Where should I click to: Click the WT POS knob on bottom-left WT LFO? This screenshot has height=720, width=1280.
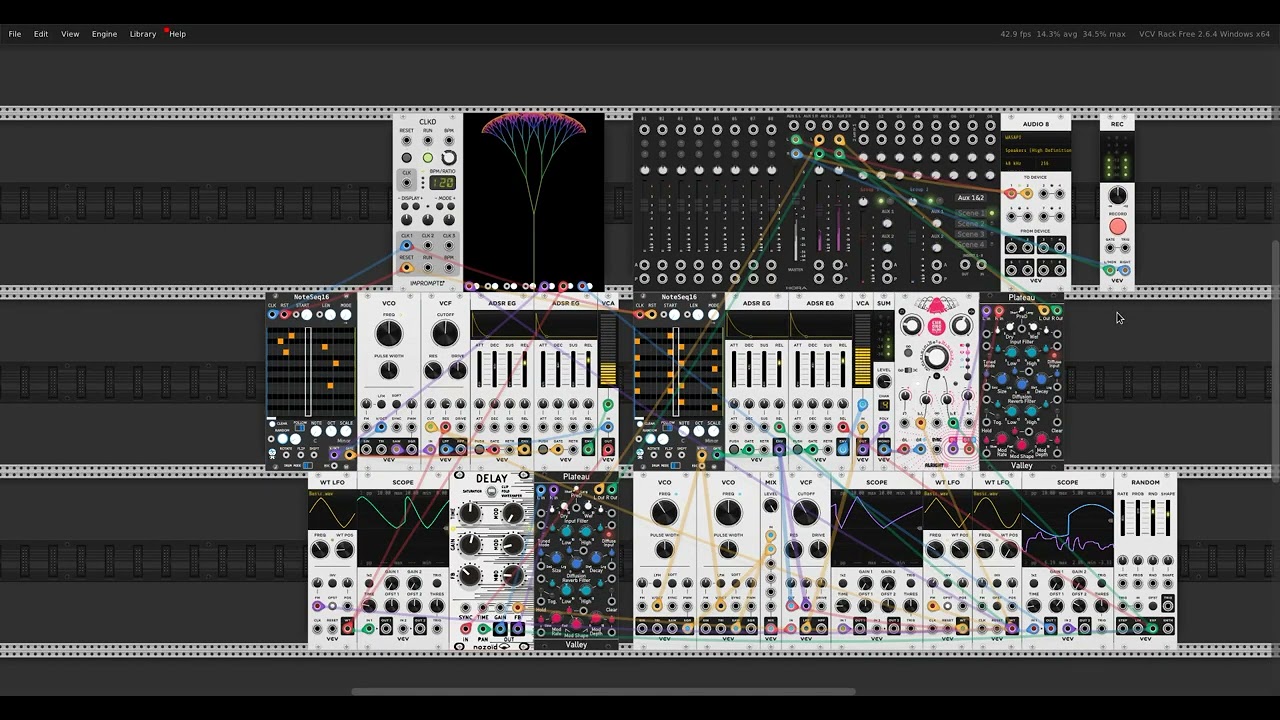tap(344, 550)
